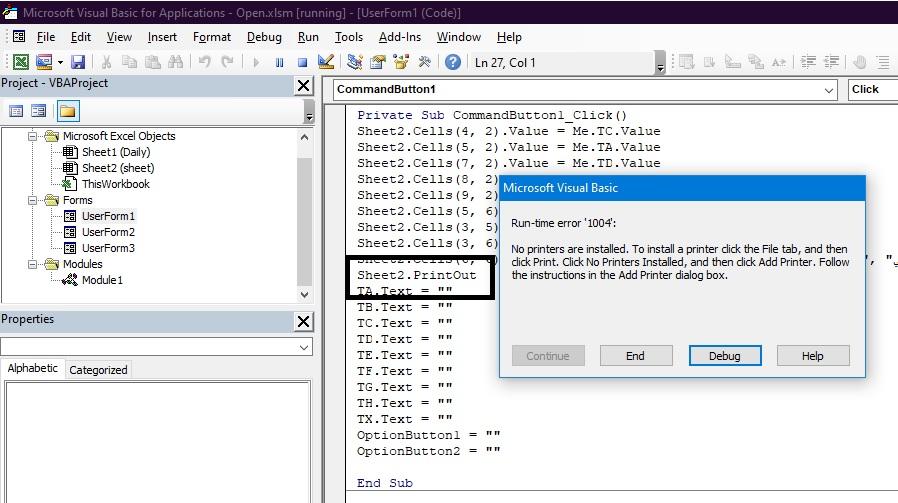Click the Comment Block icon
Viewport: 898px width, 503px height.
pyautogui.click(x=883, y=62)
